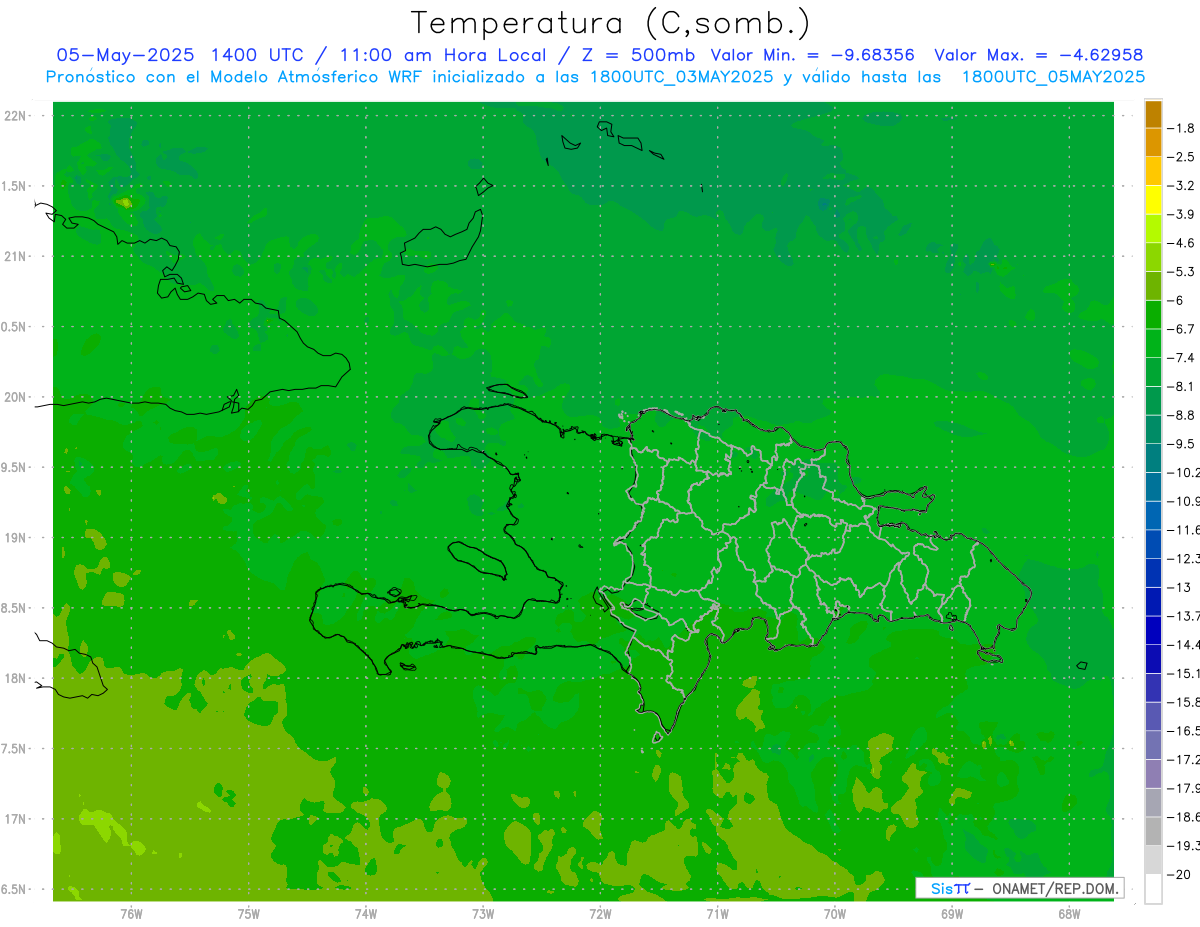
Task: Click the '68W' longitude label
Action: [x=1069, y=914]
